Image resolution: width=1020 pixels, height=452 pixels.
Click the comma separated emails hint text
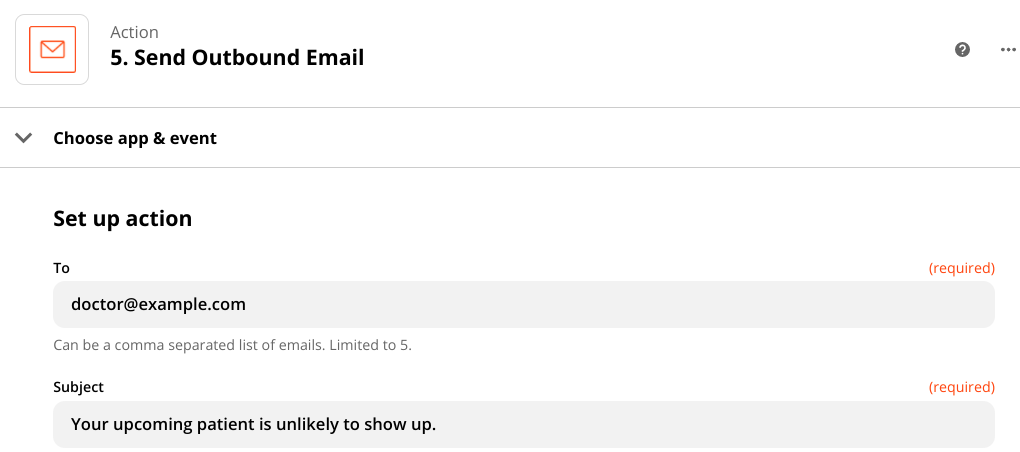pyautogui.click(x=232, y=345)
